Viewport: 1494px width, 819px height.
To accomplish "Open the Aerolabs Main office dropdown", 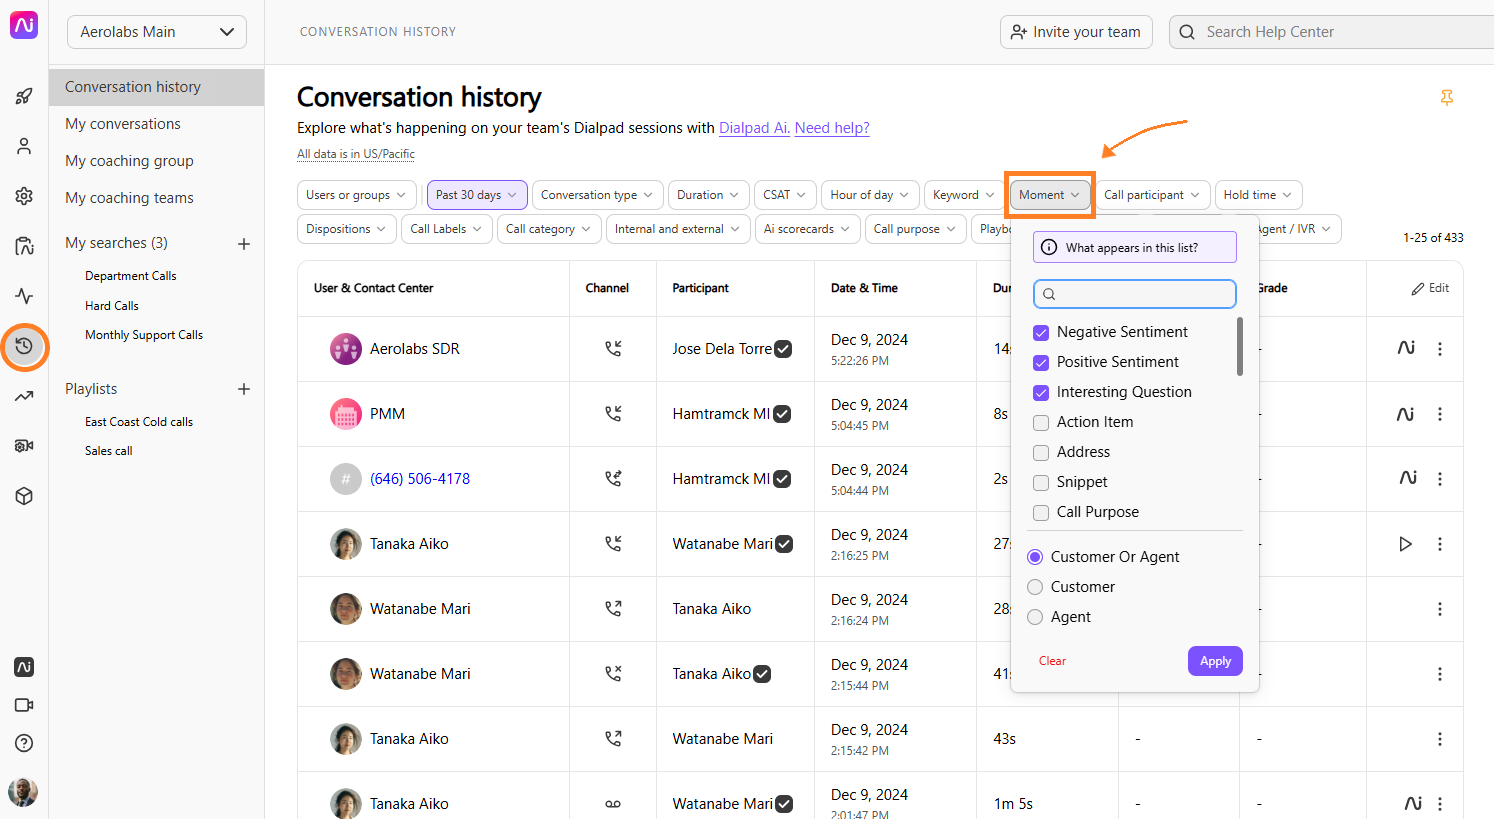I will coord(157,32).
